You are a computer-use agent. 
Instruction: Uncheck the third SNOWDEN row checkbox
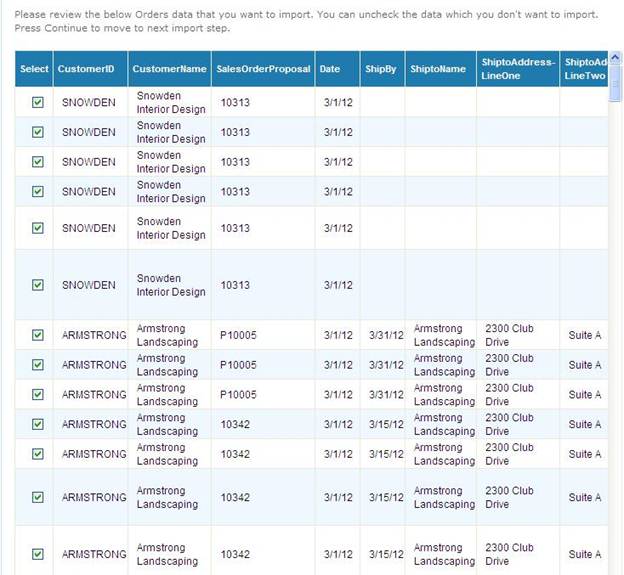[38, 162]
